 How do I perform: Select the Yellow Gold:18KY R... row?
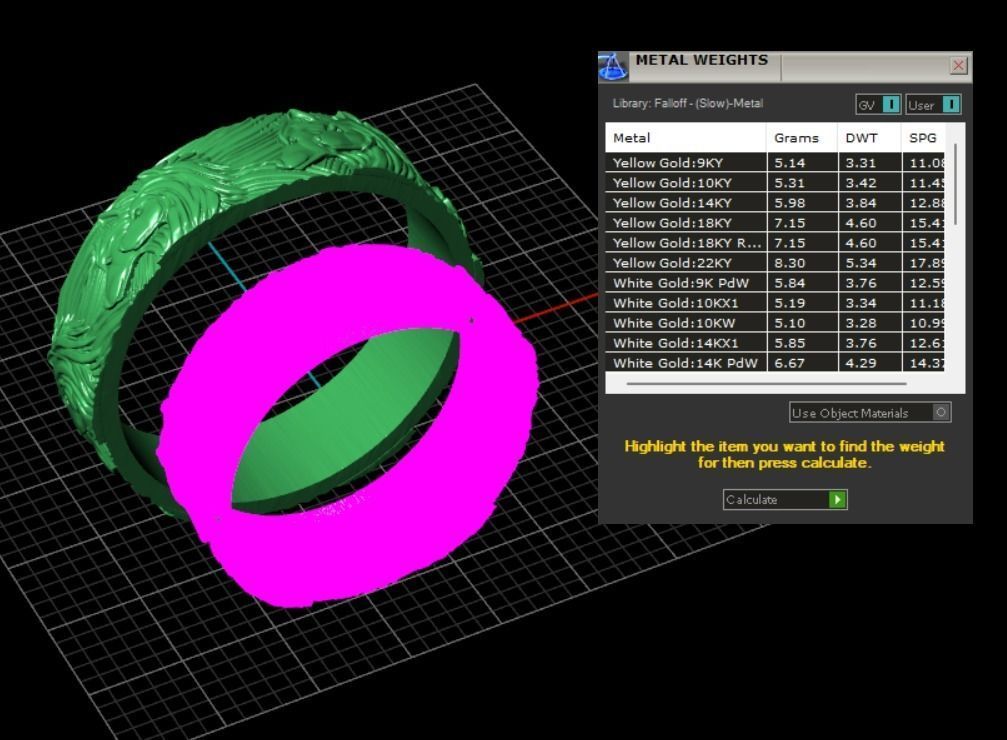775,243
